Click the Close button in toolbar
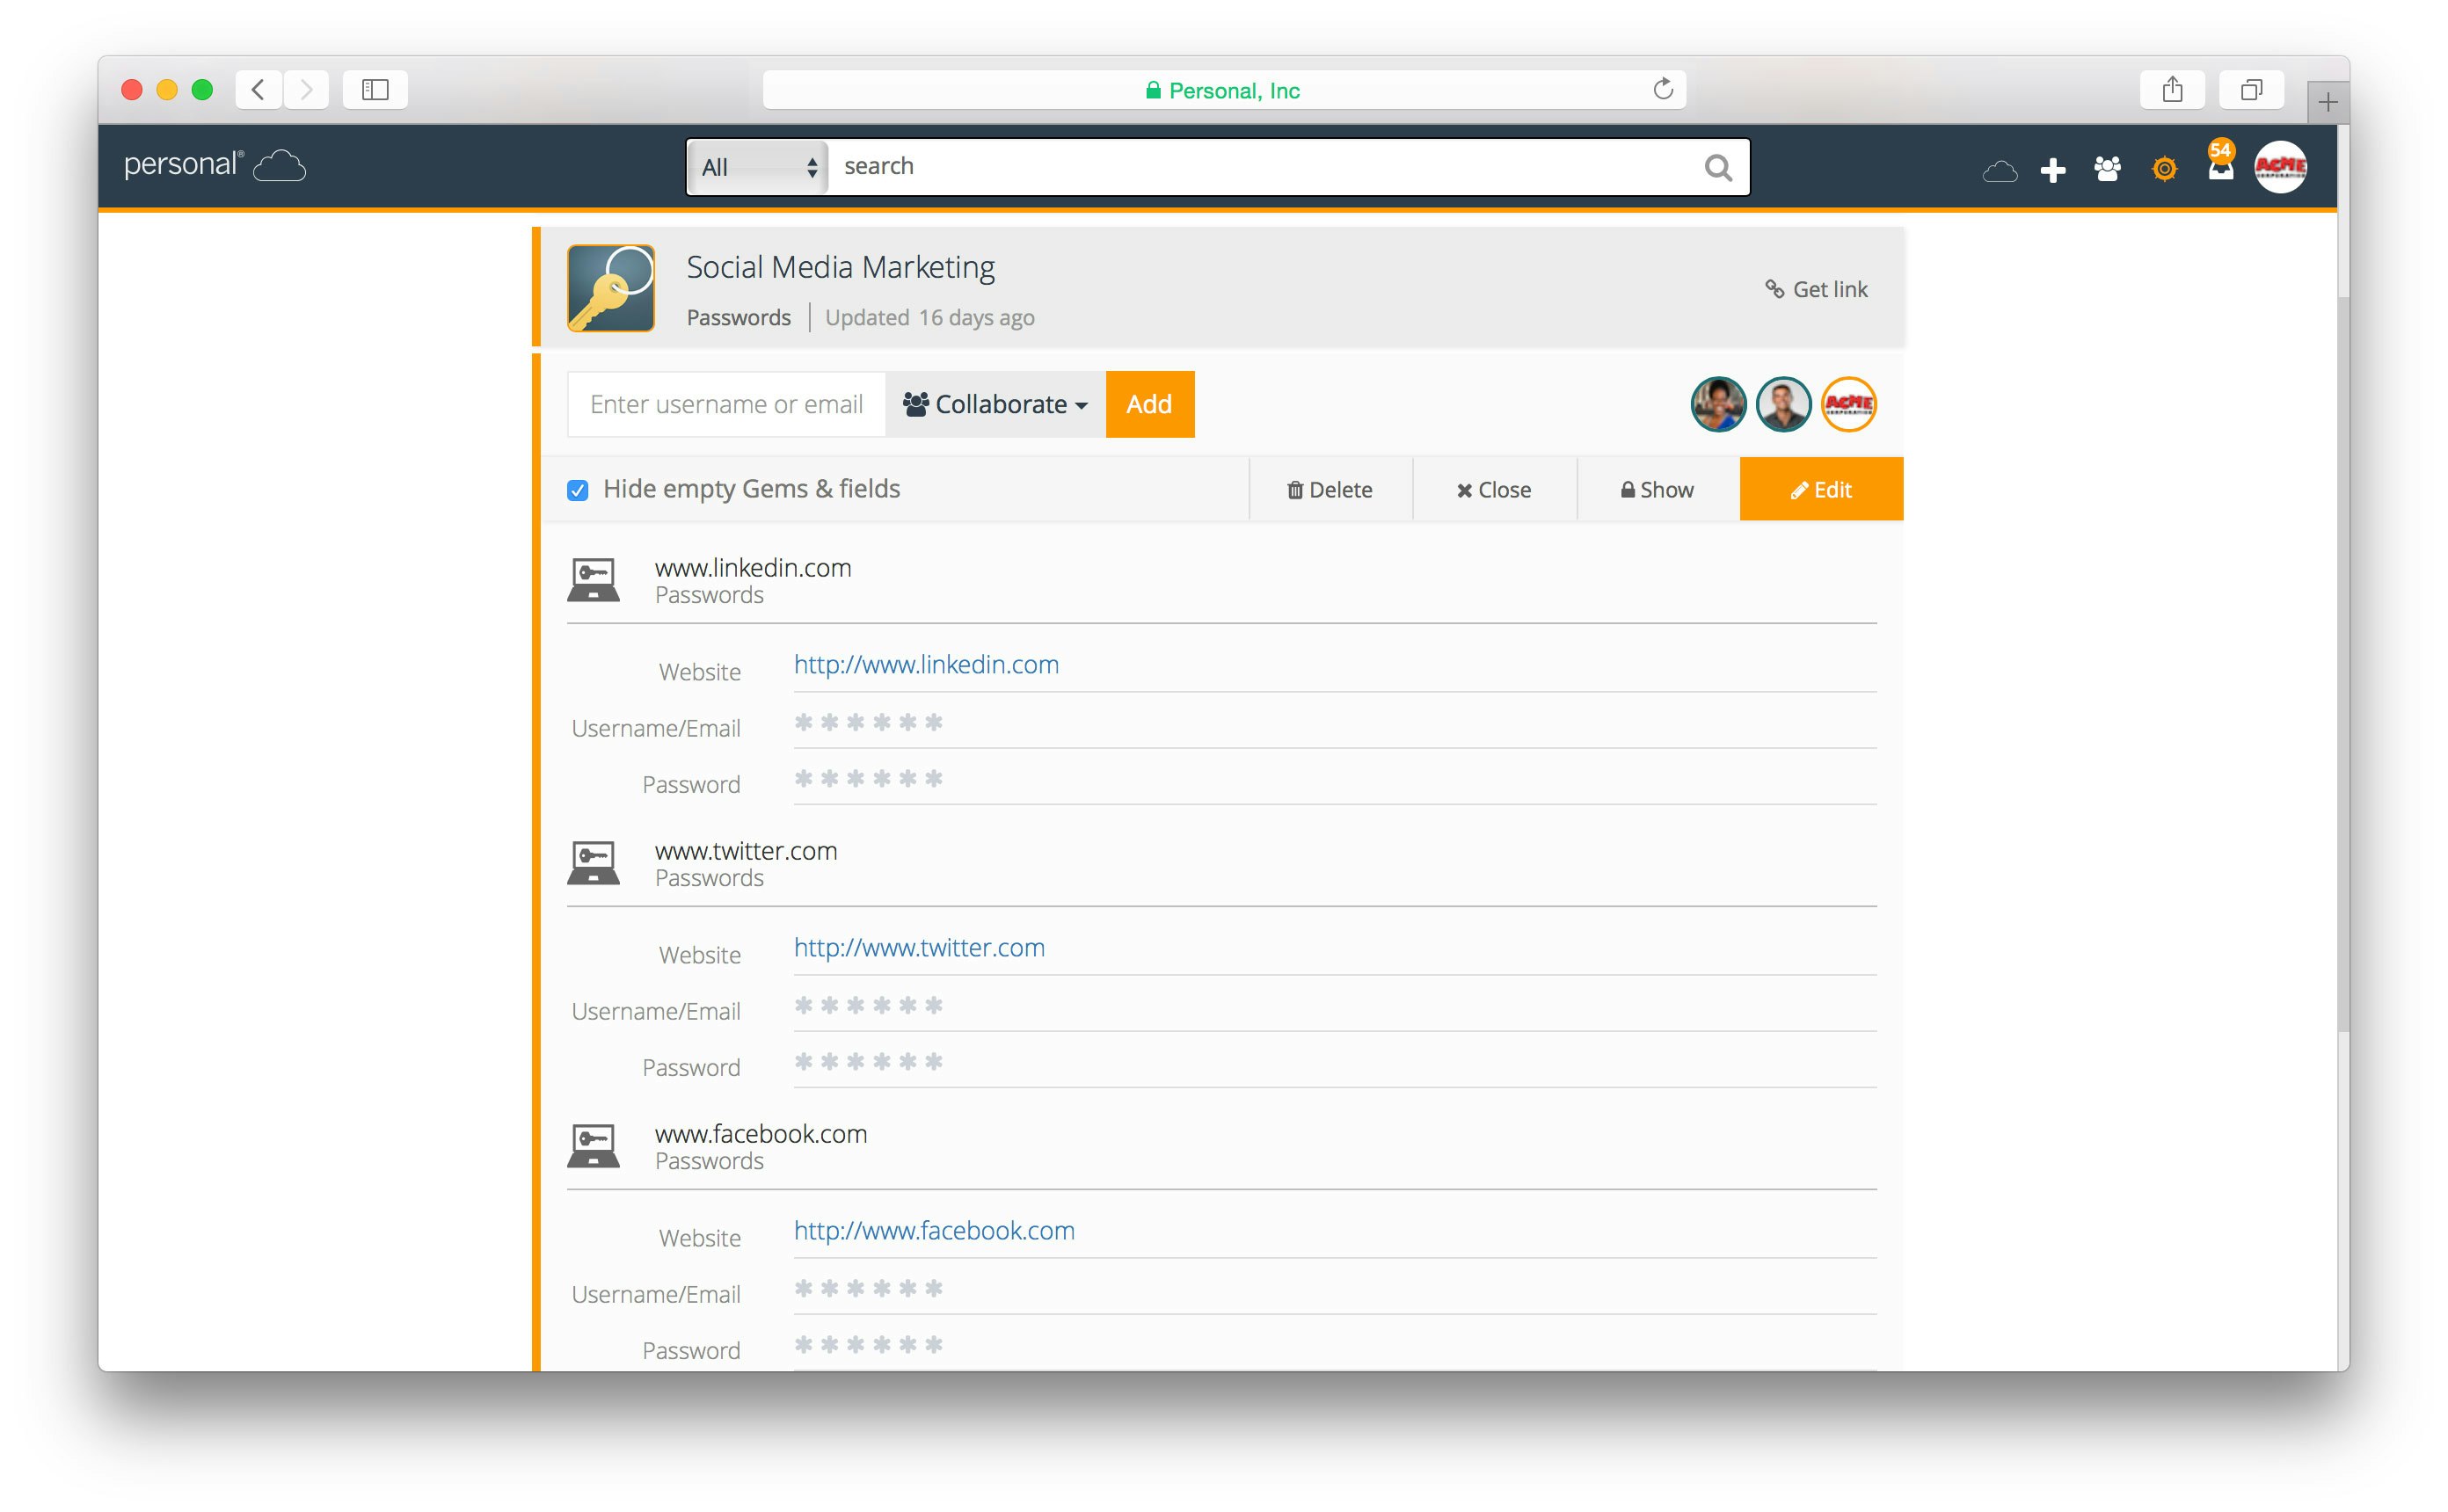The image size is (2448, 1512). [x=1493, y=489]
